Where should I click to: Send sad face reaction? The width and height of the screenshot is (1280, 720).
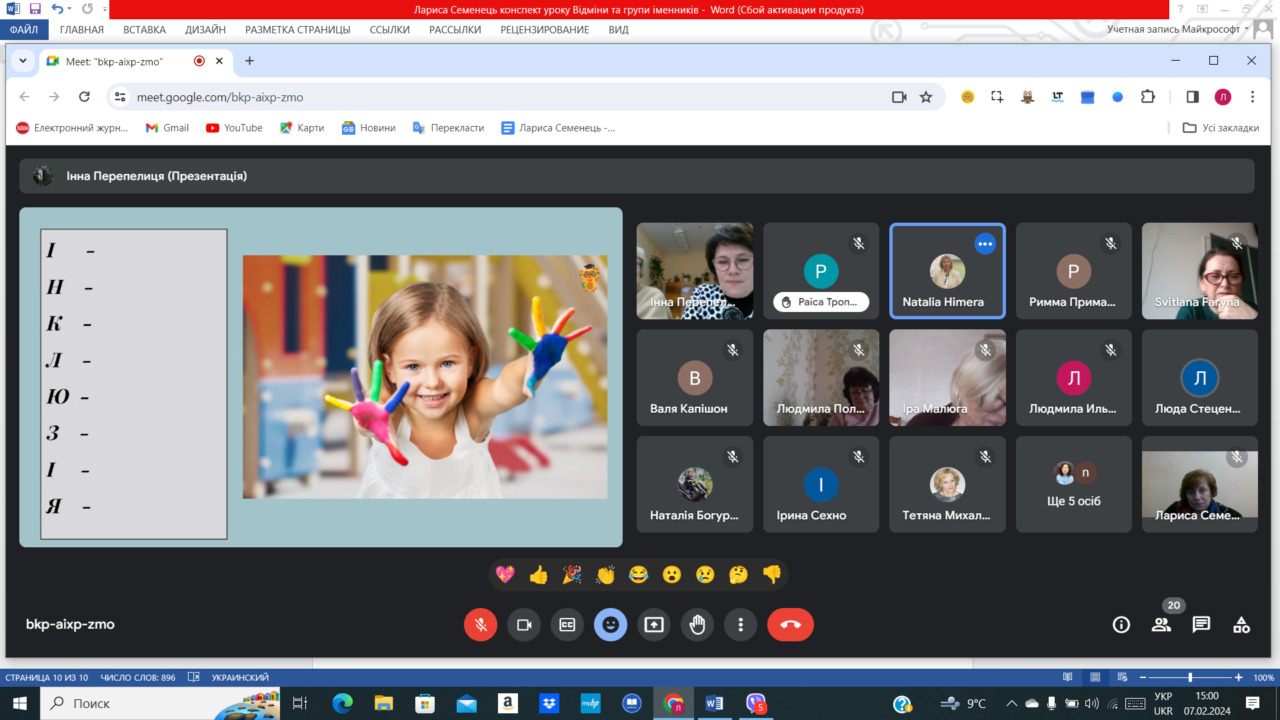click(705, 574)
